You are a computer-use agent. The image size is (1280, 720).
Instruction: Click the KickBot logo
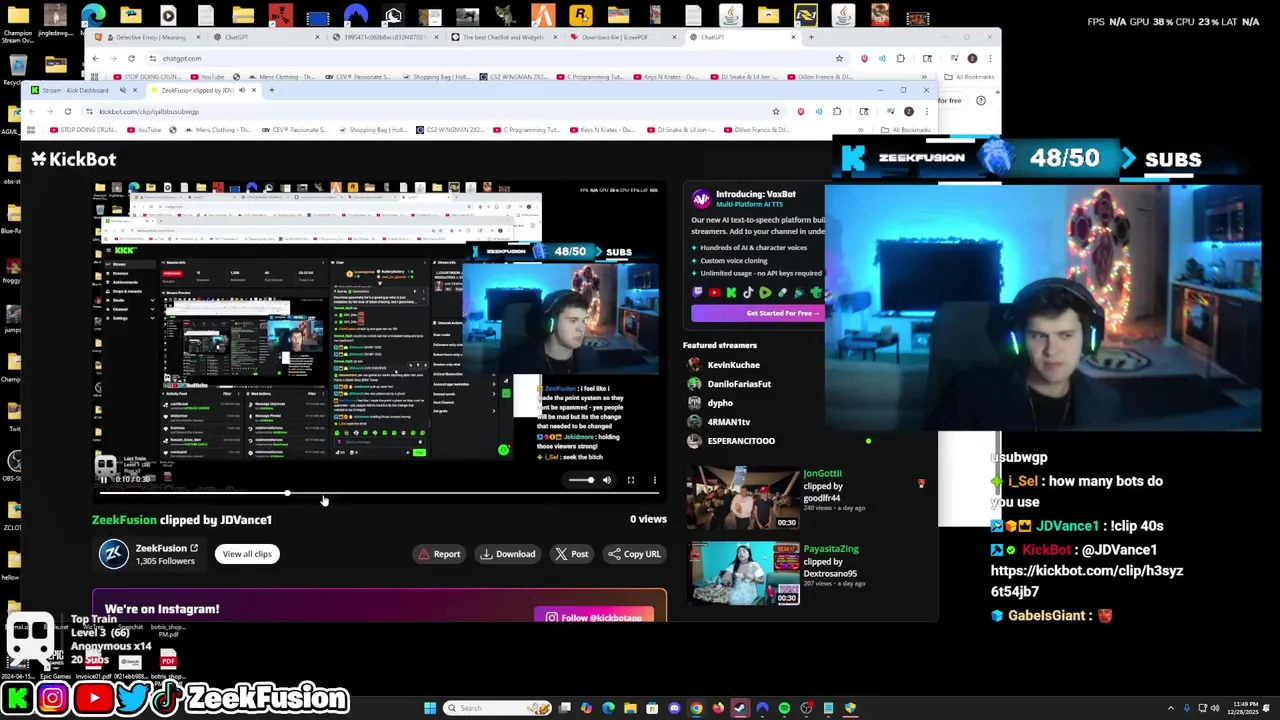(73, 159)
